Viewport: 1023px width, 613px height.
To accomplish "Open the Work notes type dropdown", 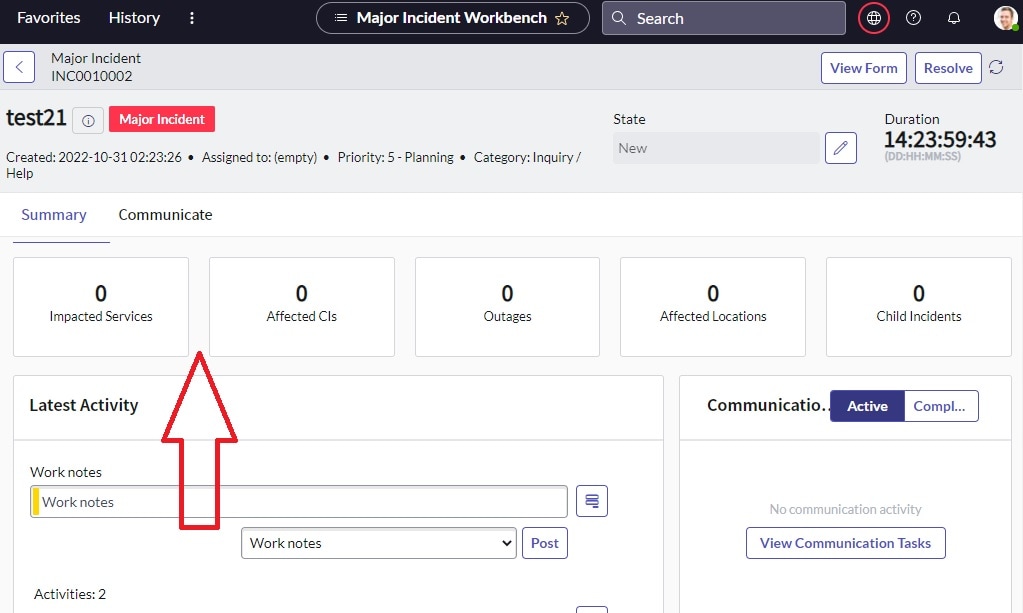I will (378, 543).
